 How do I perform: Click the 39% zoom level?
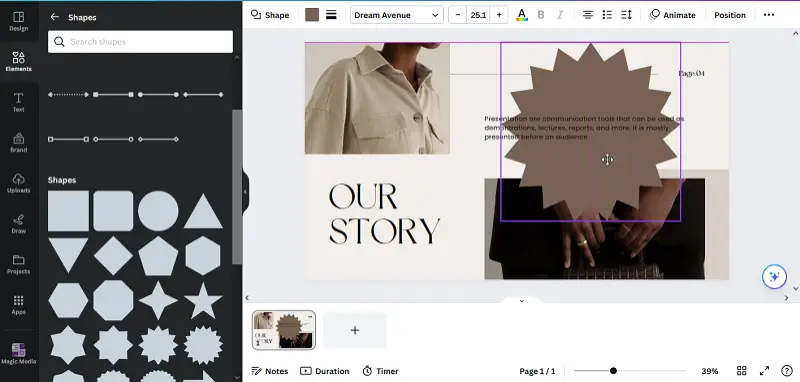709,371
